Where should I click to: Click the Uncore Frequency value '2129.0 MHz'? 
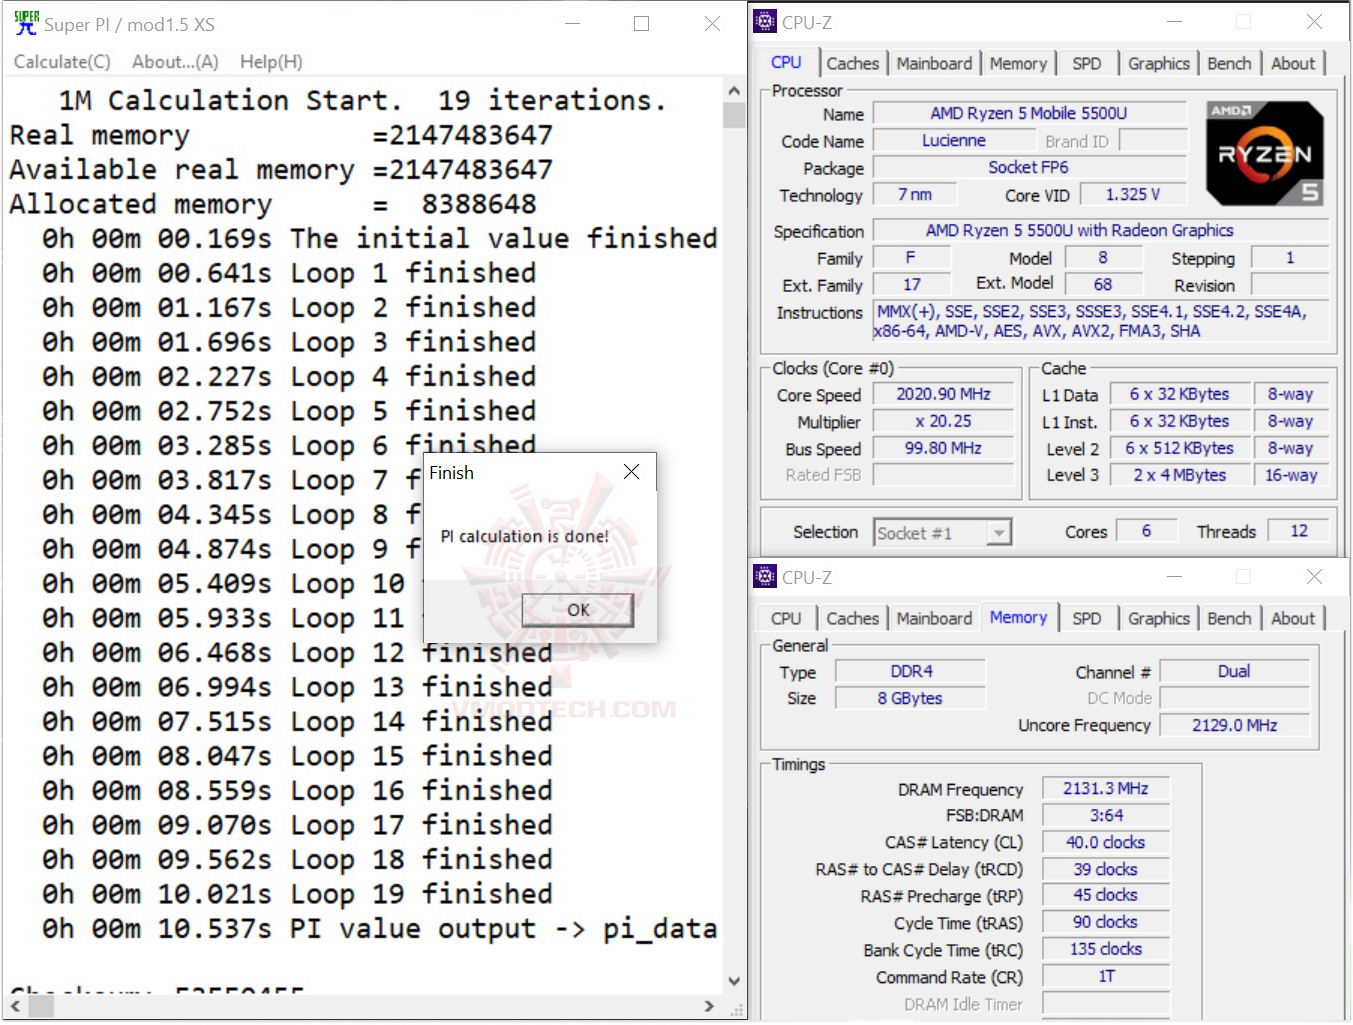[1234, 726]
